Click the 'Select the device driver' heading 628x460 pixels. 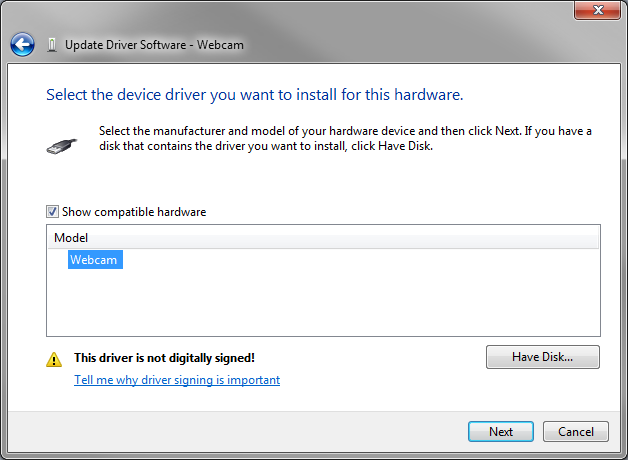coord(254,95)
